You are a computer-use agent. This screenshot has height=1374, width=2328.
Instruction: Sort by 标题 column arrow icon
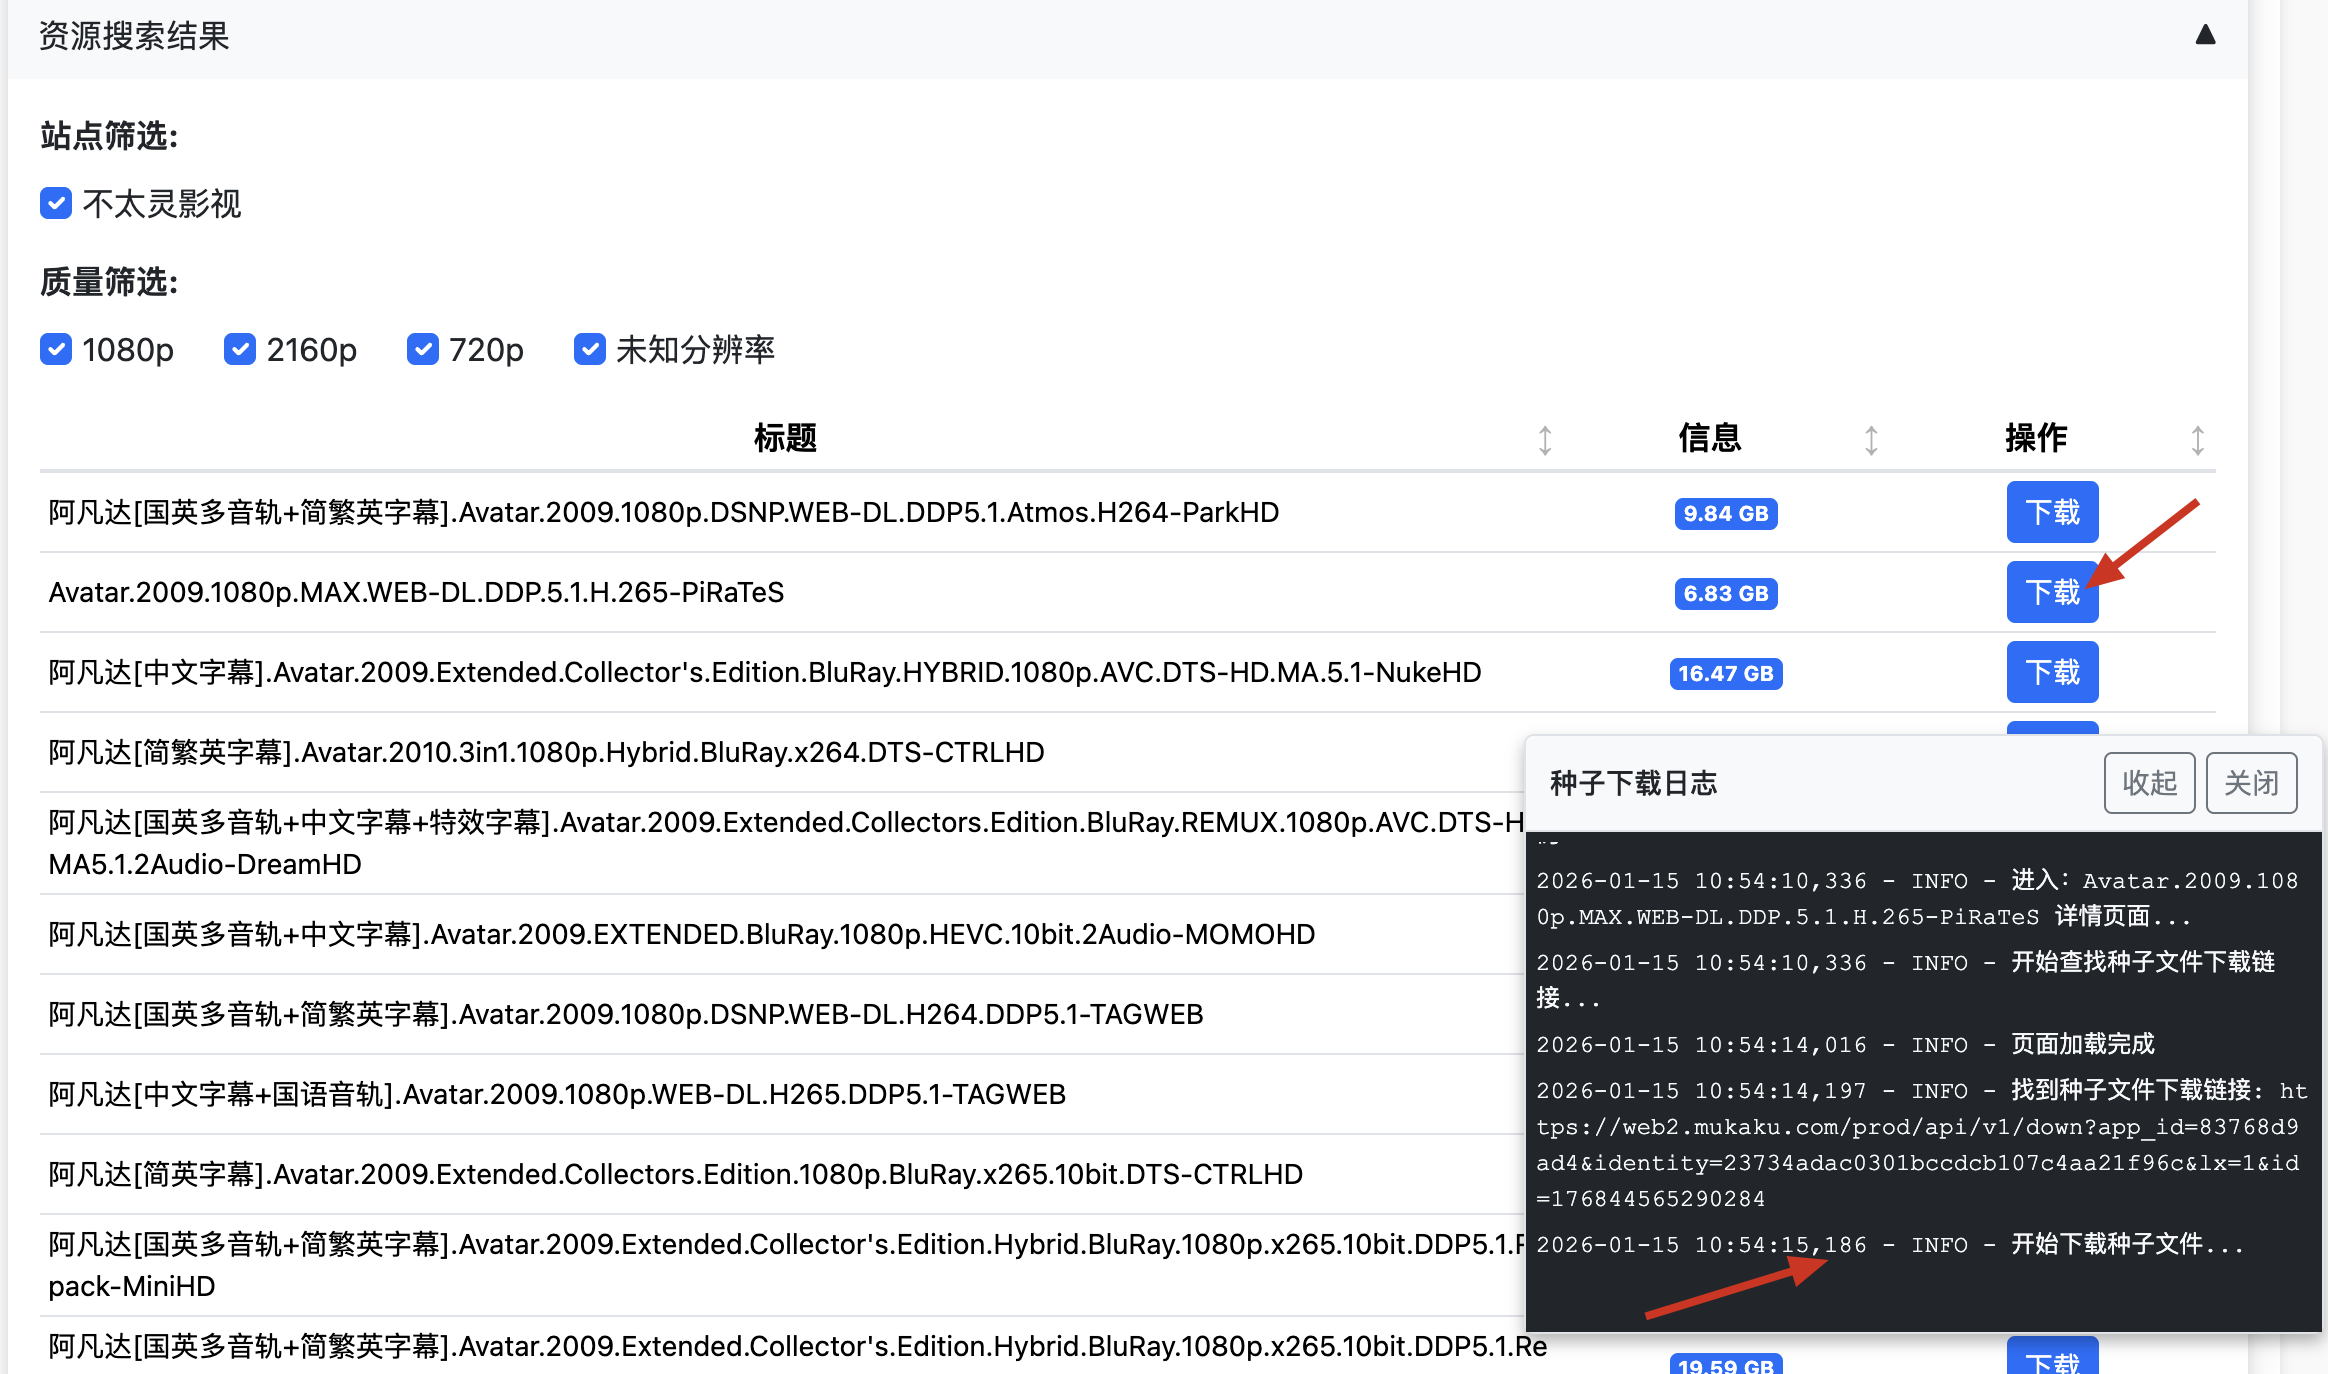coord(1545,440)
